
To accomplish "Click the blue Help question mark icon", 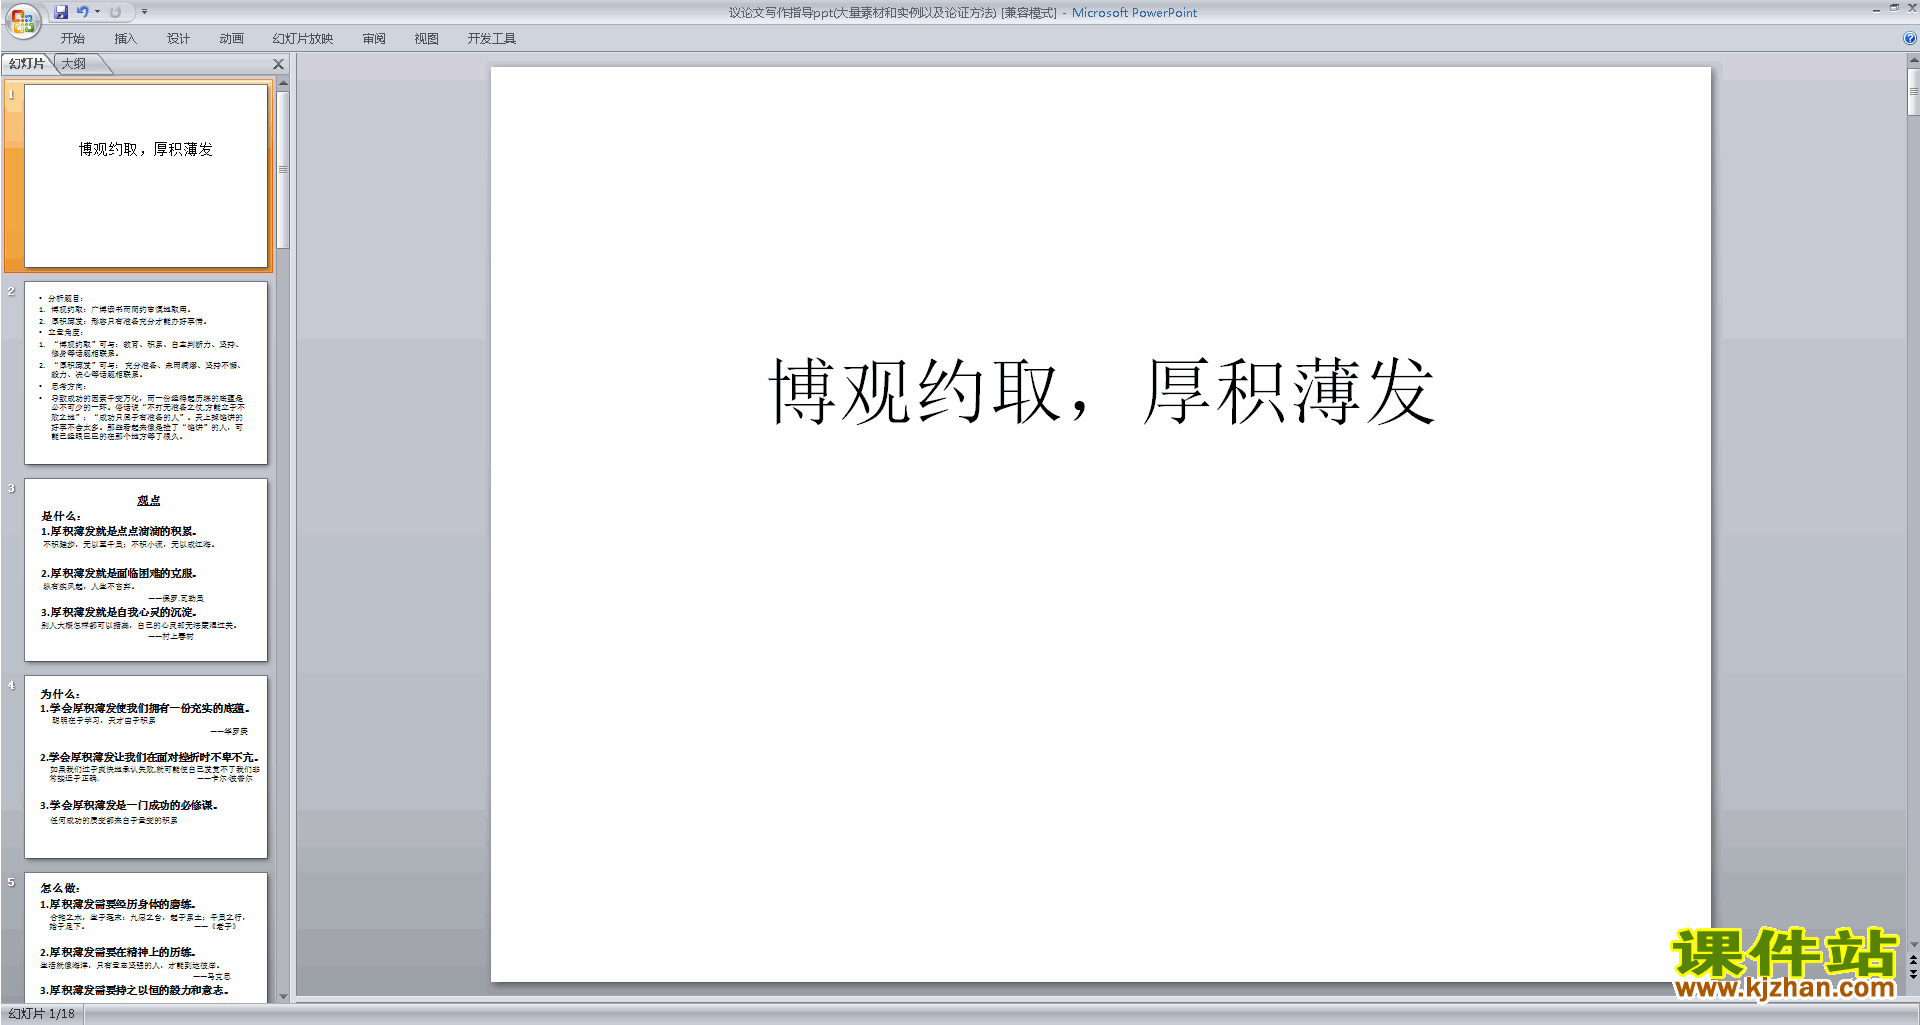I will [1910, 39].
